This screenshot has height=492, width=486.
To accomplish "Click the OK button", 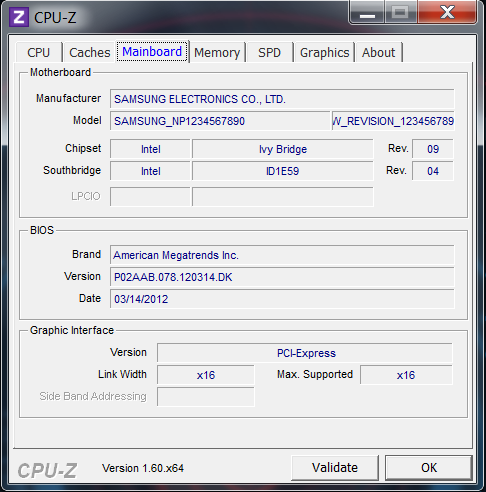I will coord(429,468).
